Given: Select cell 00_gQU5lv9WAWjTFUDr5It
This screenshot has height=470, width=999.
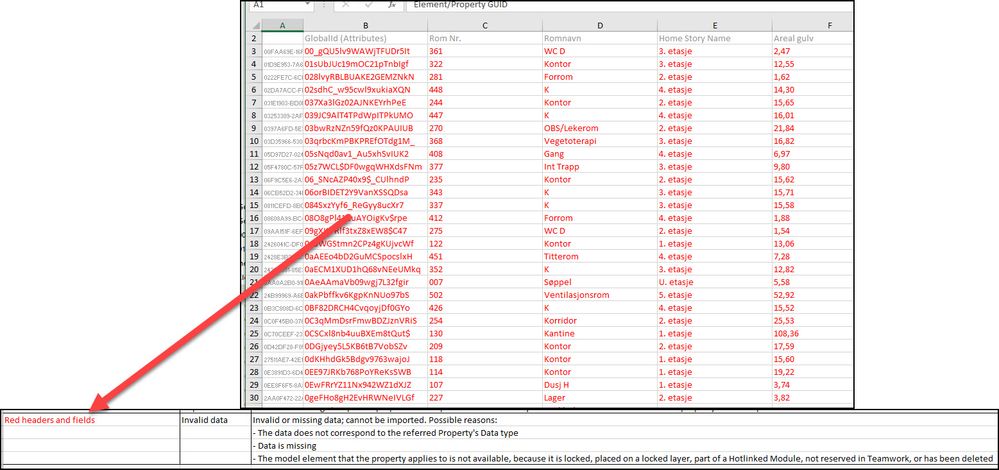Looking at the screenshot, I should tap(365, 51).
